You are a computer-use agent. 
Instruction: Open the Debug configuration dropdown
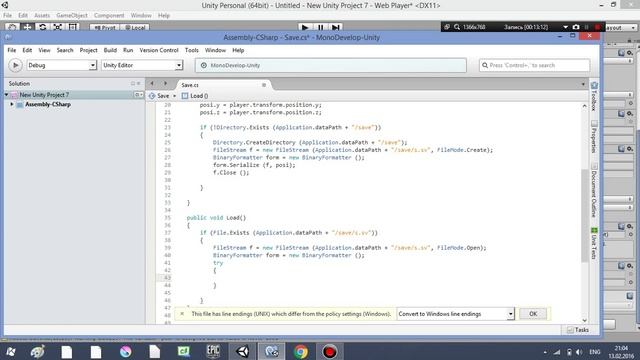pyautogui.click(x=62, y=65)
